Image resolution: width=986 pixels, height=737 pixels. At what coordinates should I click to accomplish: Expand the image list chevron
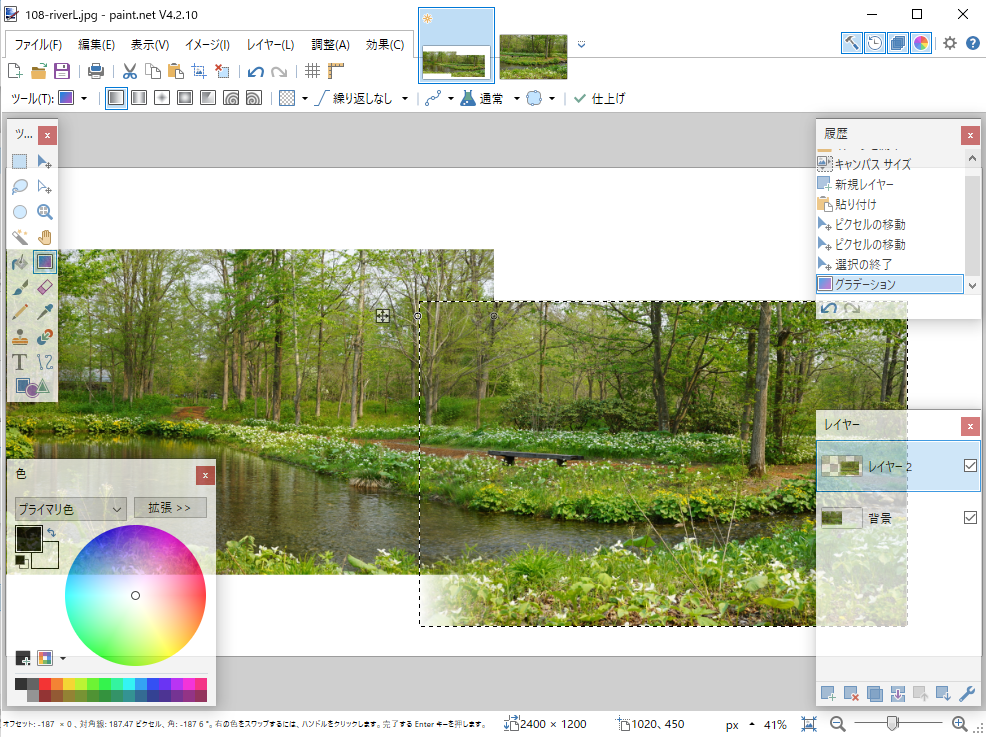coord(582,44)
